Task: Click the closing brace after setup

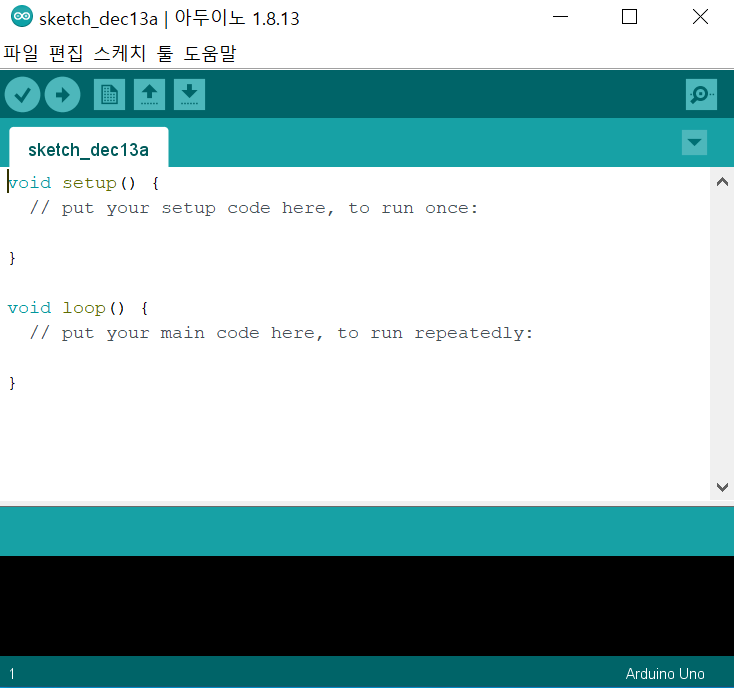Action: point(12,258)
